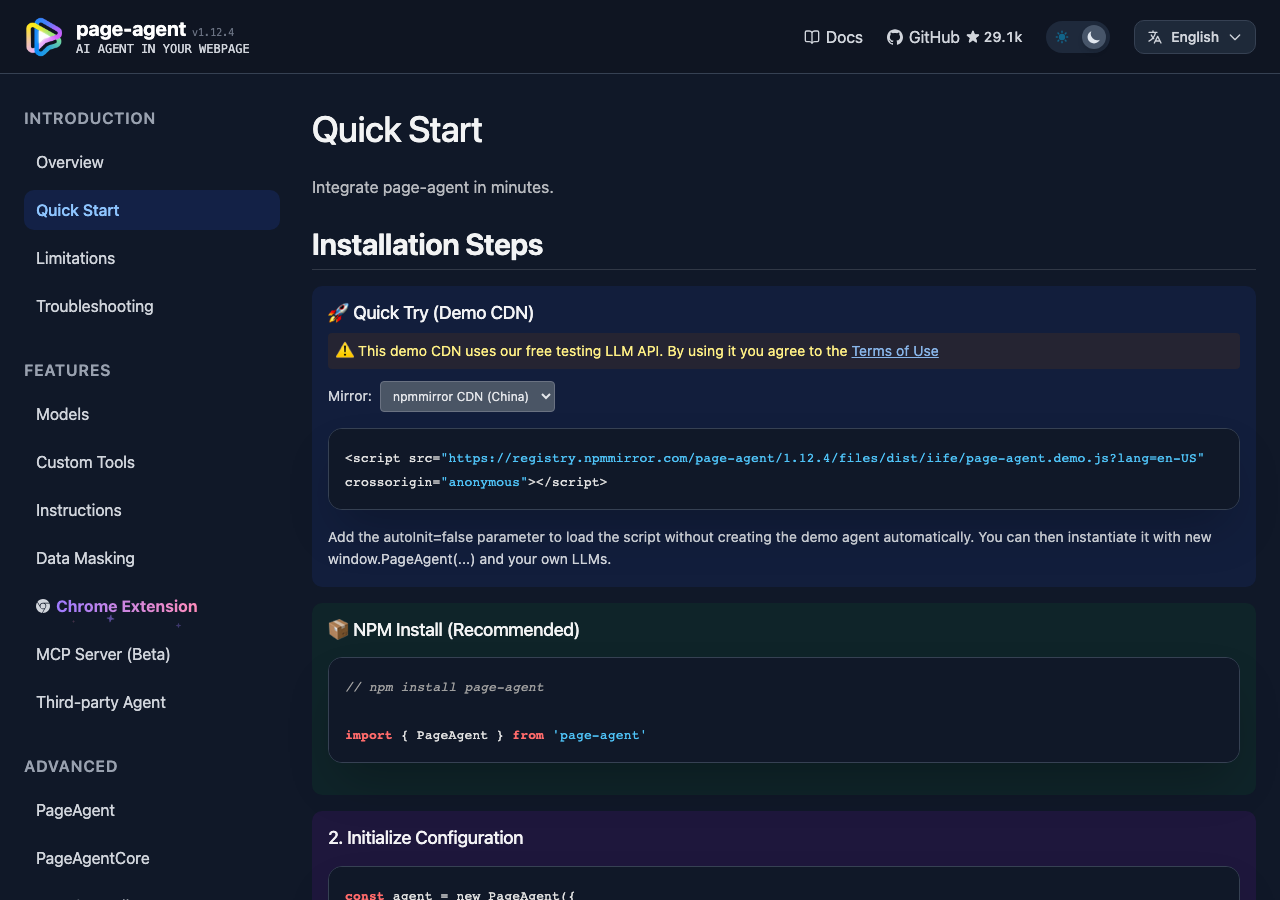The image size is (1280, 900).
Task: Open Docs via the book icon
Action: pos(812,37)
